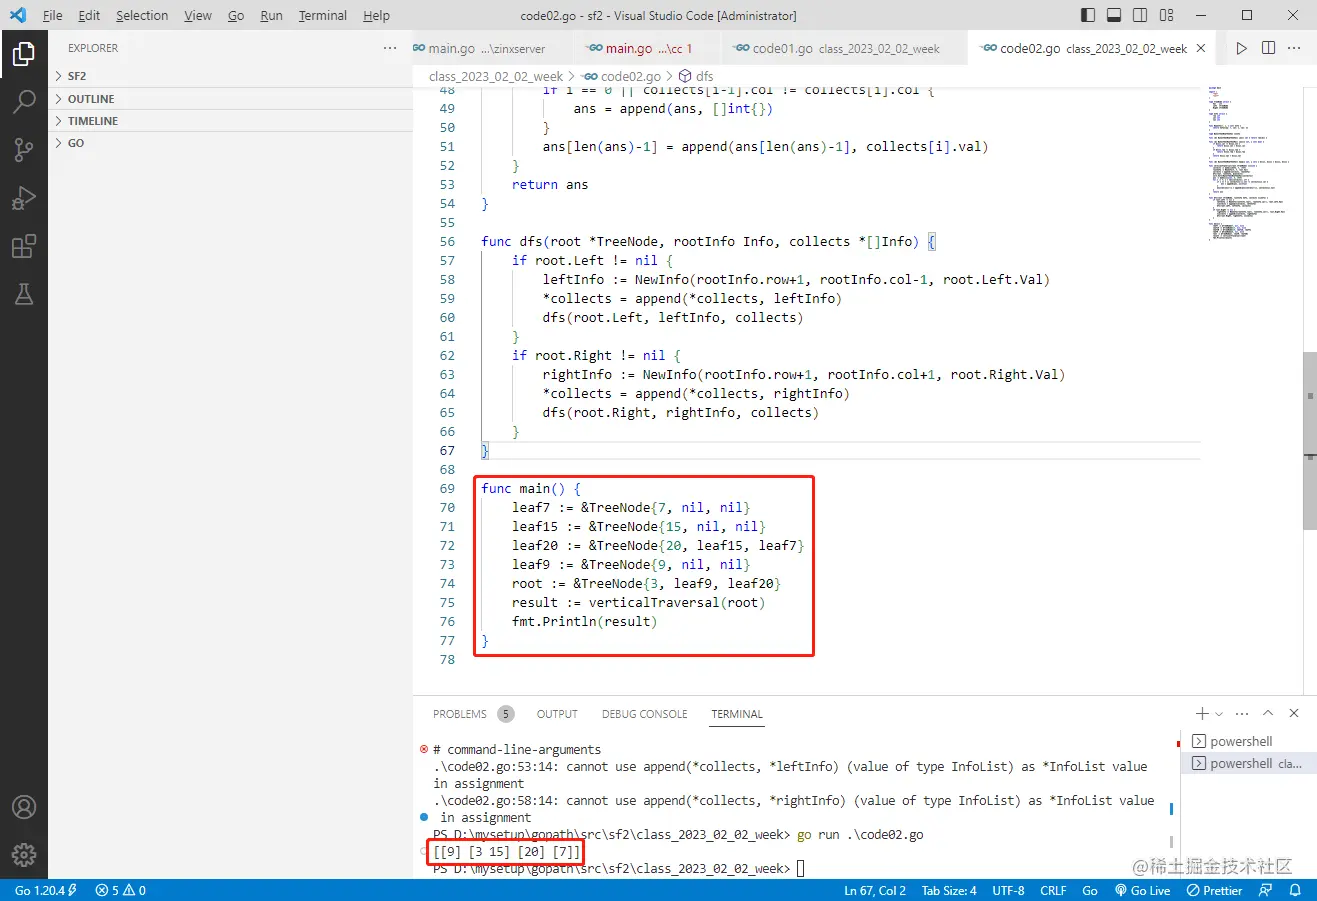
Task: Expand the TIMELINE section
Action: pyautogui.click(x=230, y=121)
